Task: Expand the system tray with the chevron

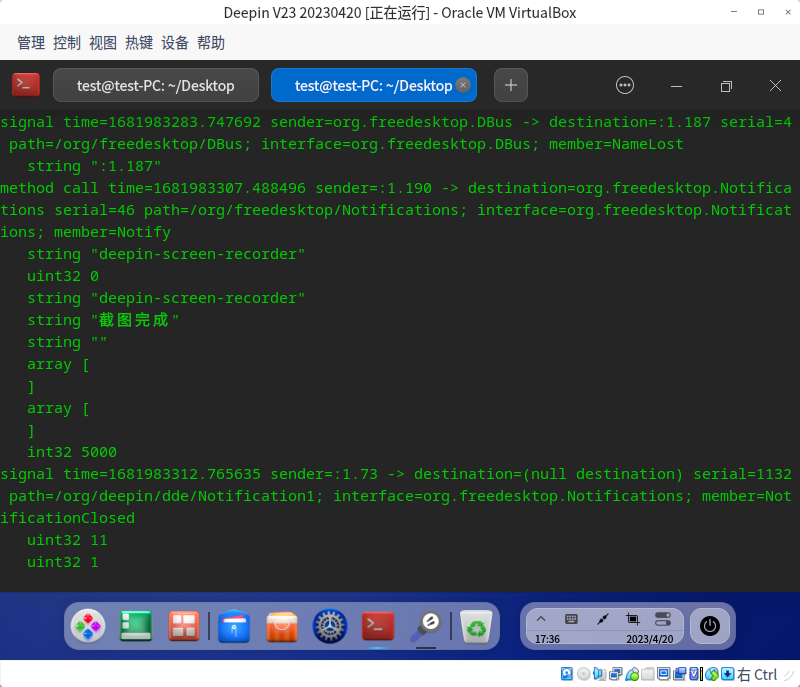Action: [x=541, y=618]
